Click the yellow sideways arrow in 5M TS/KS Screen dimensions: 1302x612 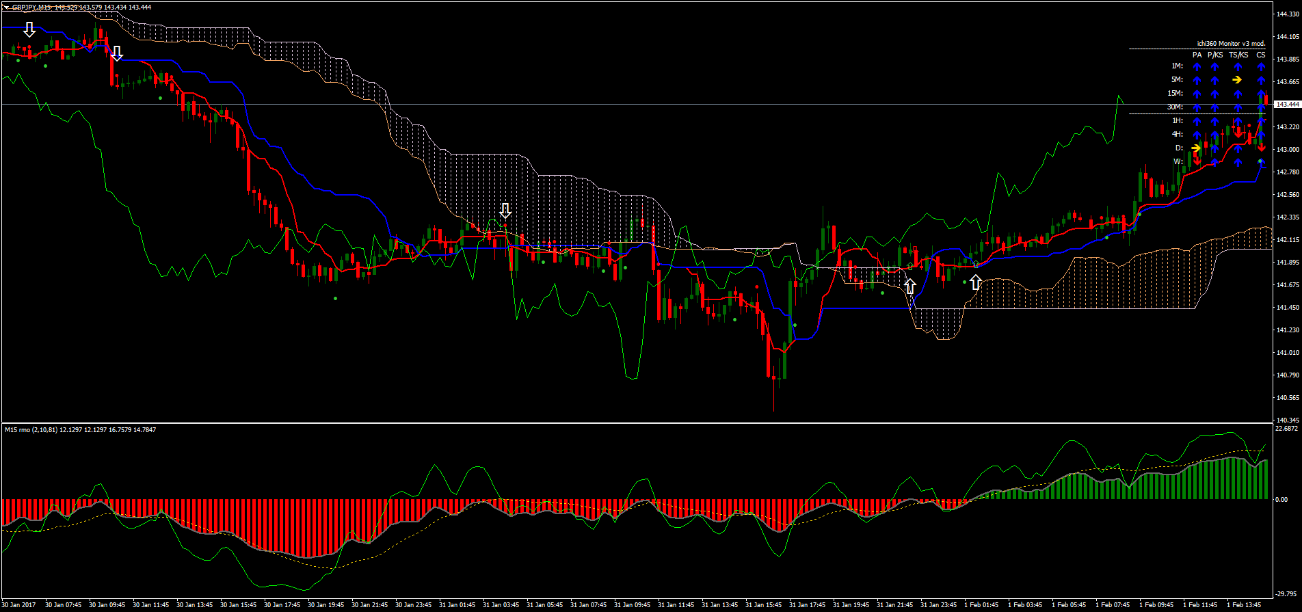tap(1237, 80)
